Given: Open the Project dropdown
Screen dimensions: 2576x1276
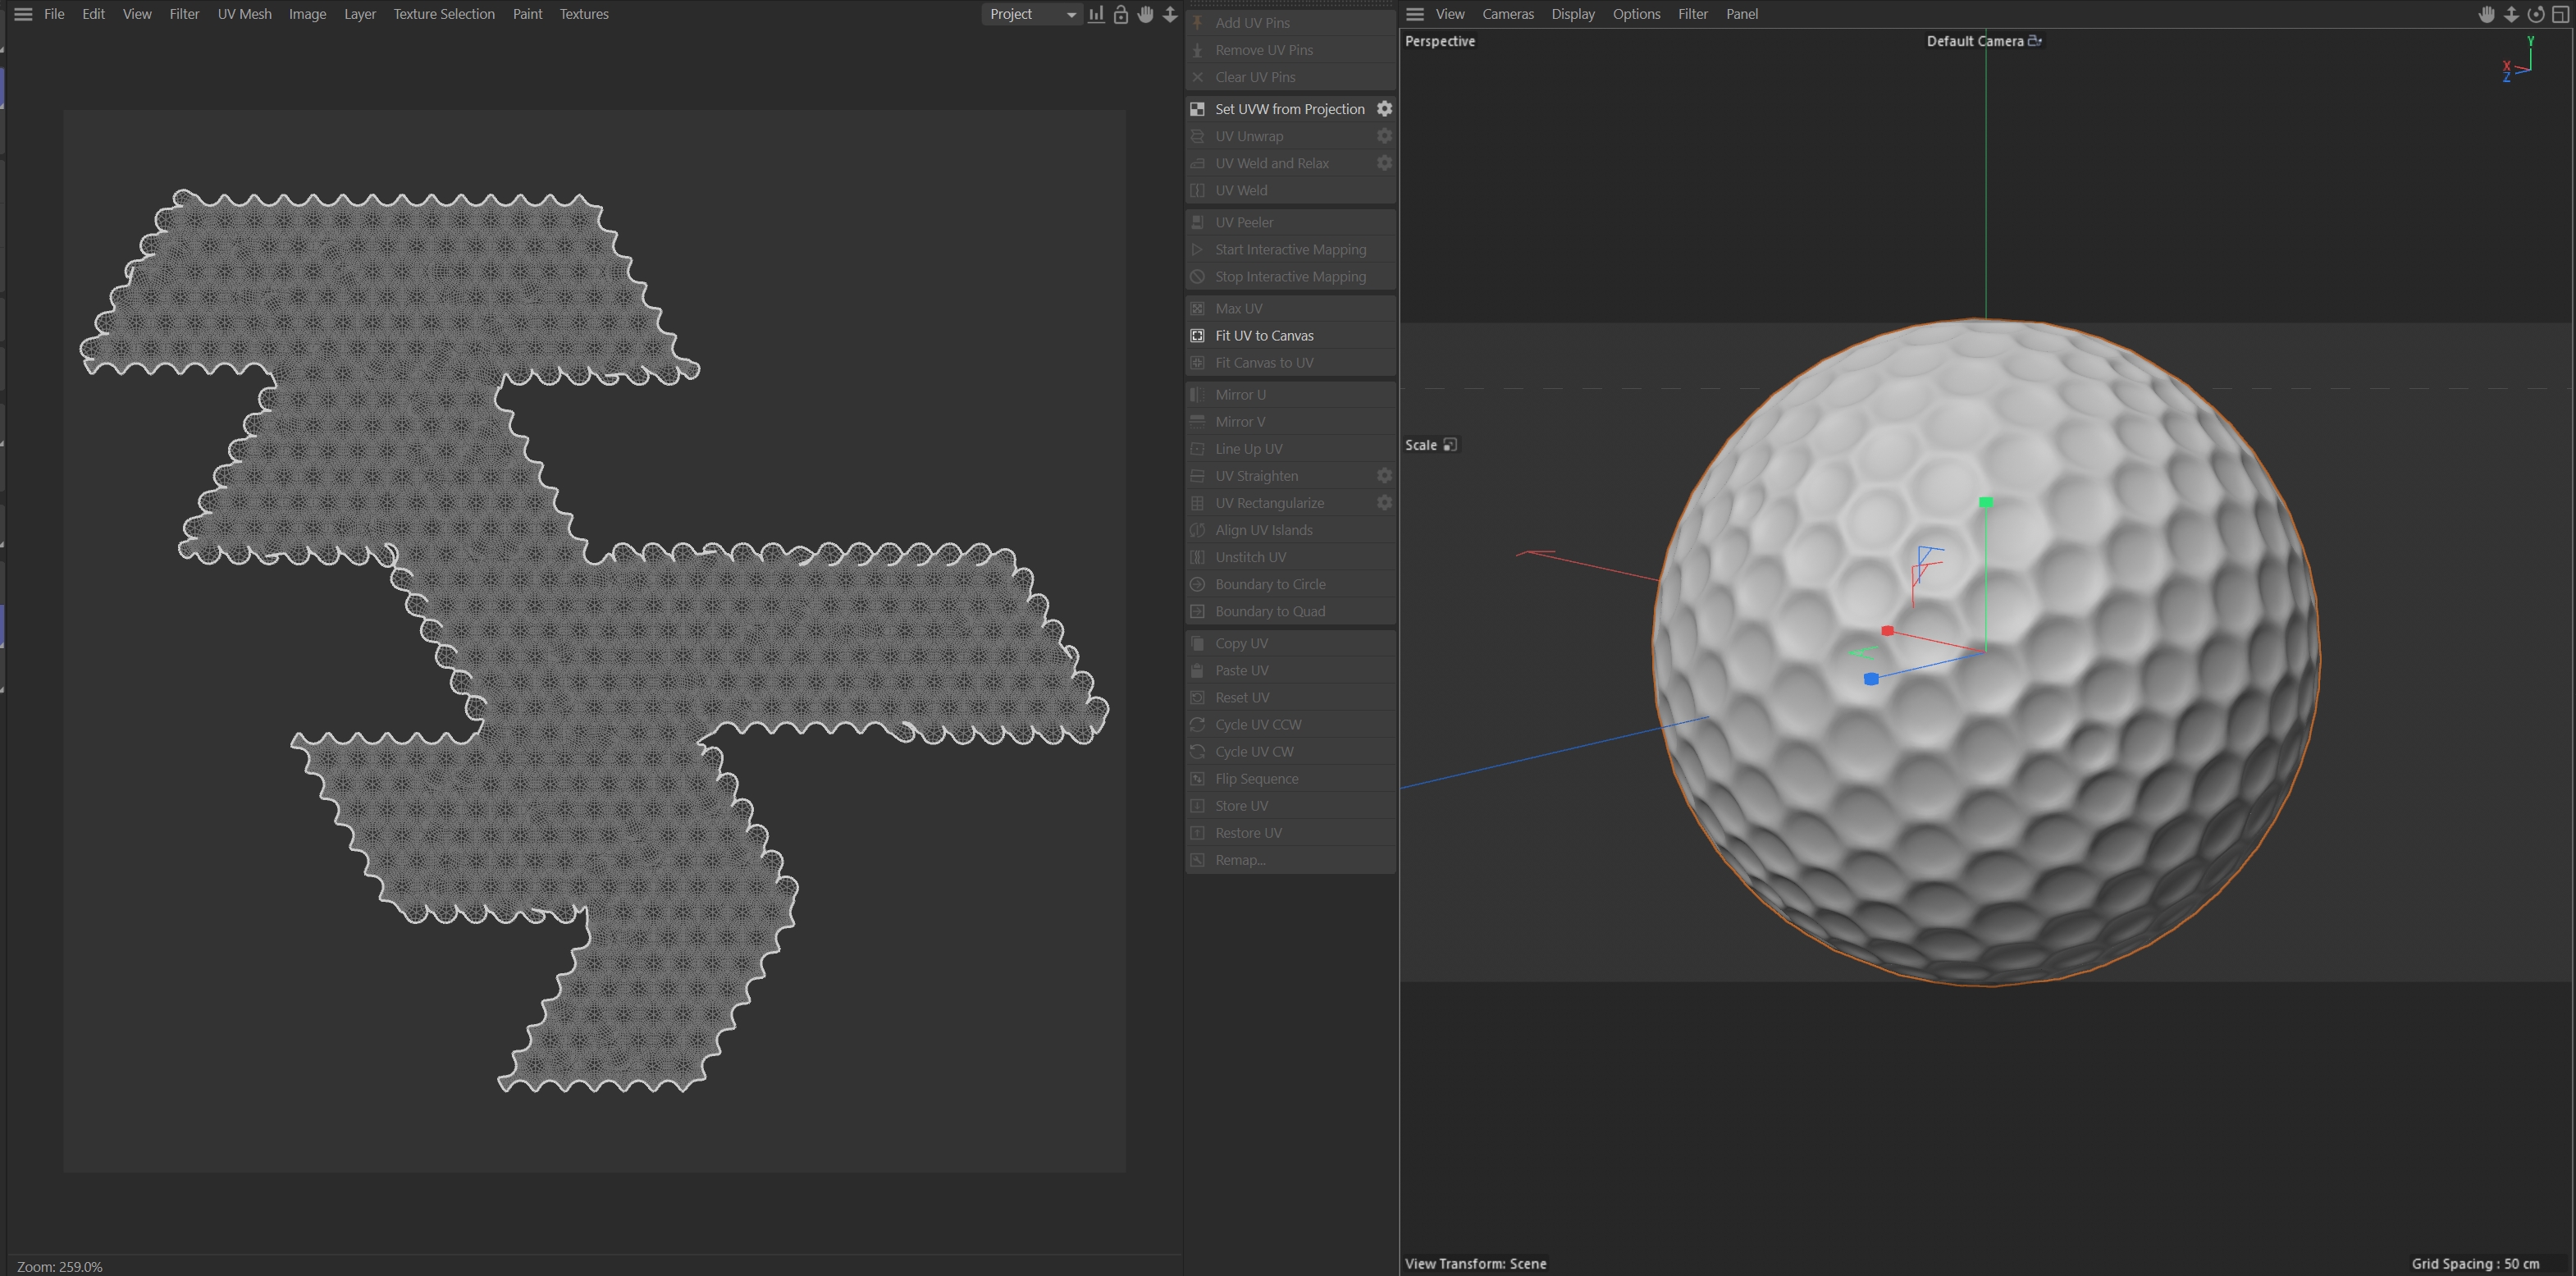Looking at the screenshot, I should click(x=1032, y=14).
